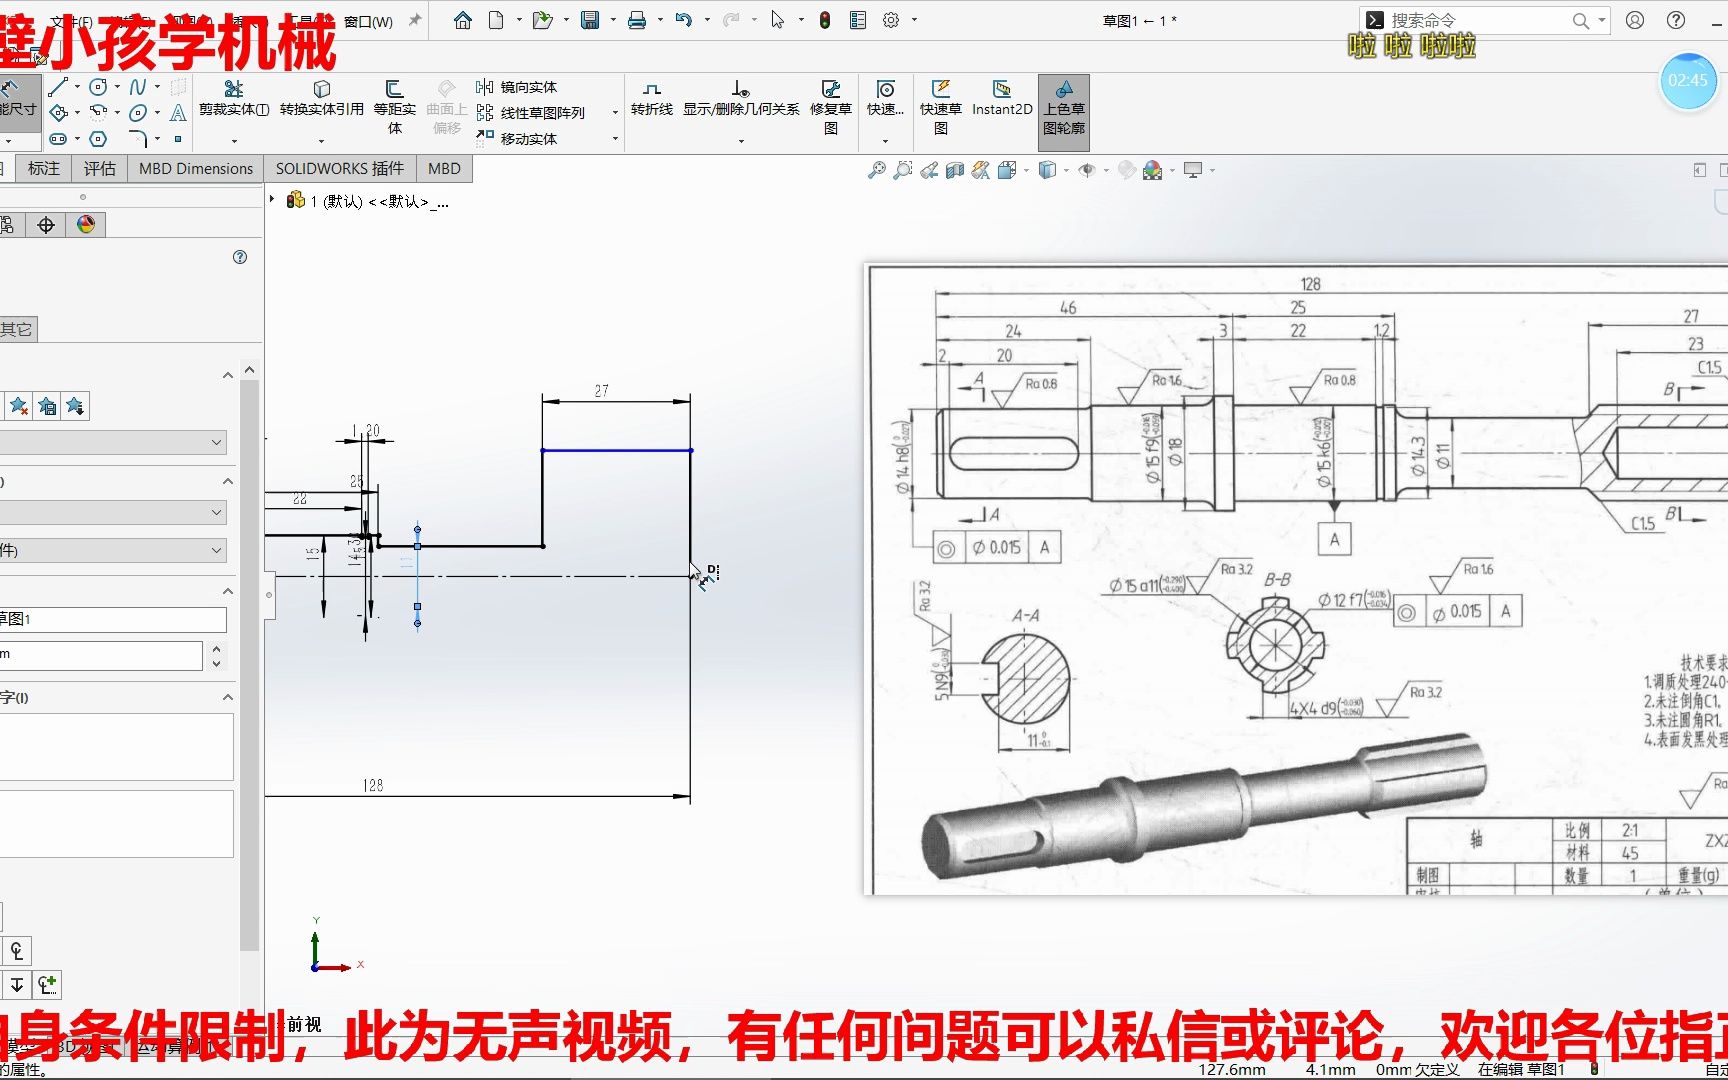Screen dimensions: 1728x1080
Task: Click Trim Entities (剪裁实体)
Action: [x=234, y=99]
